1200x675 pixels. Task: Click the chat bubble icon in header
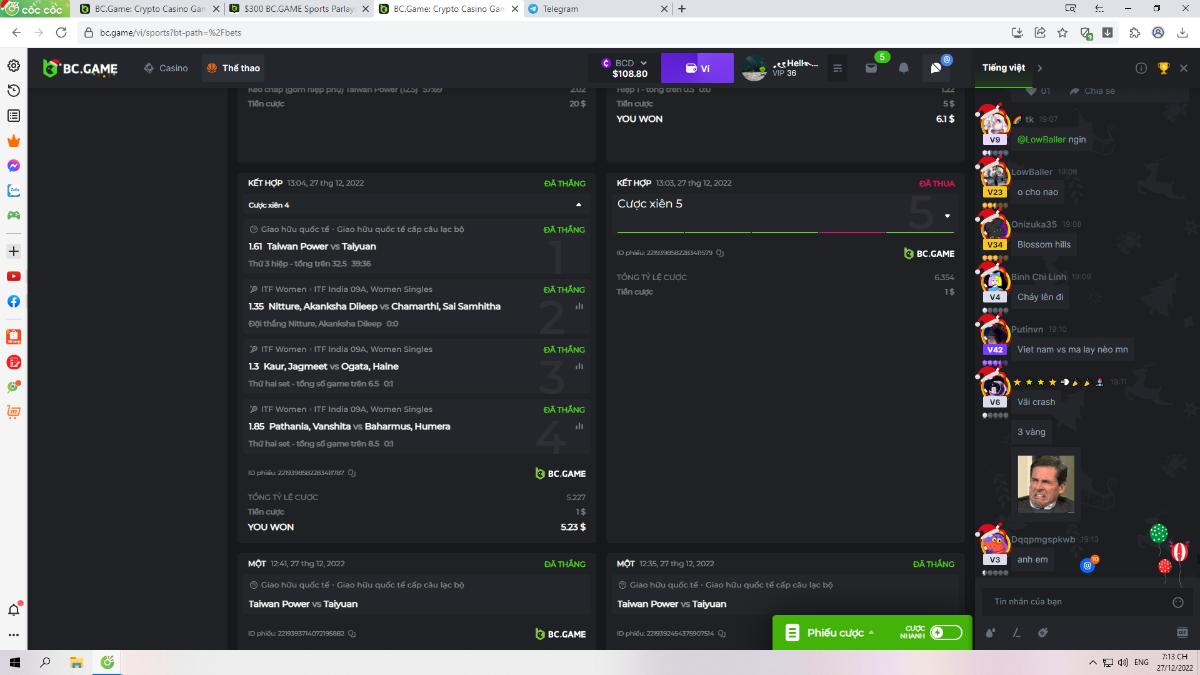pos(936,68)
